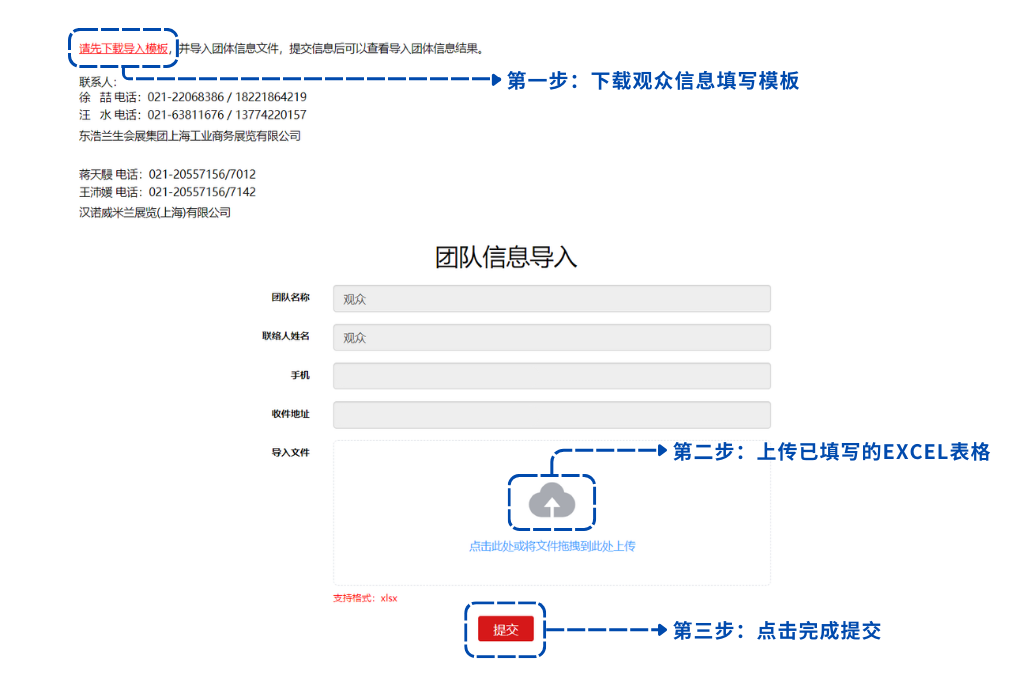Click the 请先下载导入模板 download link
Viewport: 1024px width, 680px height.
(123, 48)
